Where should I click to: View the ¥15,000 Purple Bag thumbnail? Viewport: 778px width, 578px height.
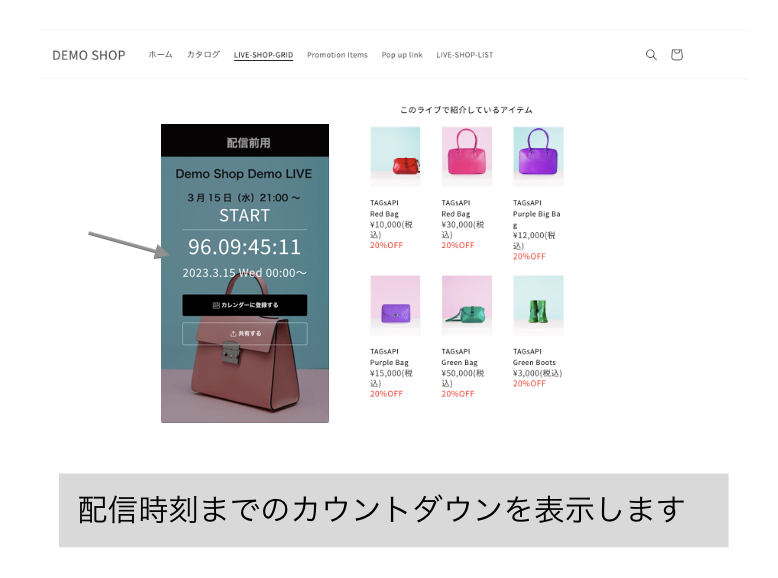pyautogui.click(x=395, y=305)
